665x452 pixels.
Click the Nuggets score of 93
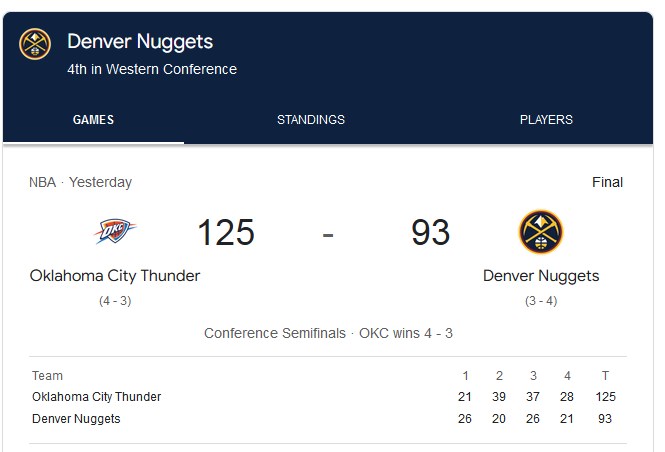430,232
